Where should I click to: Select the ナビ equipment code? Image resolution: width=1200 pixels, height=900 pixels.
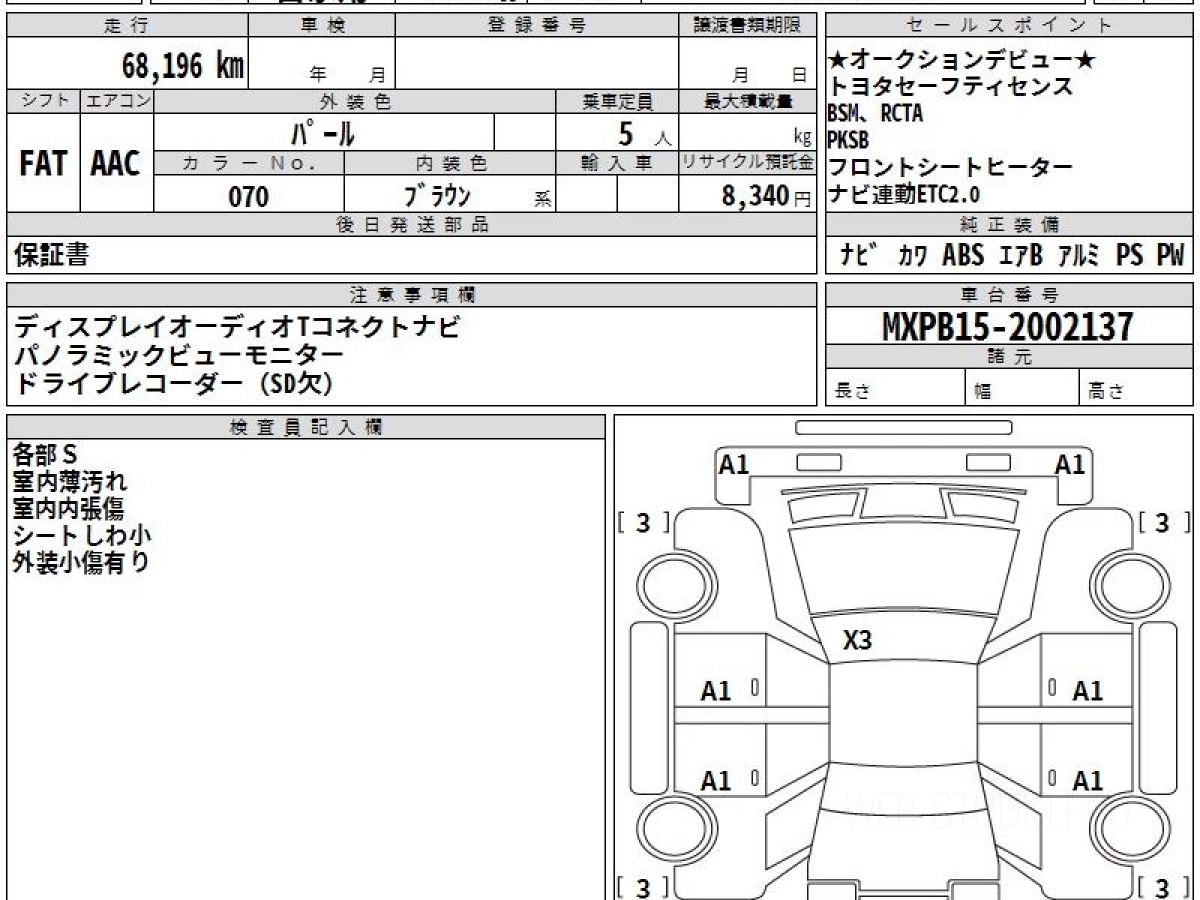pyautogui.click(x=859, y=255)
